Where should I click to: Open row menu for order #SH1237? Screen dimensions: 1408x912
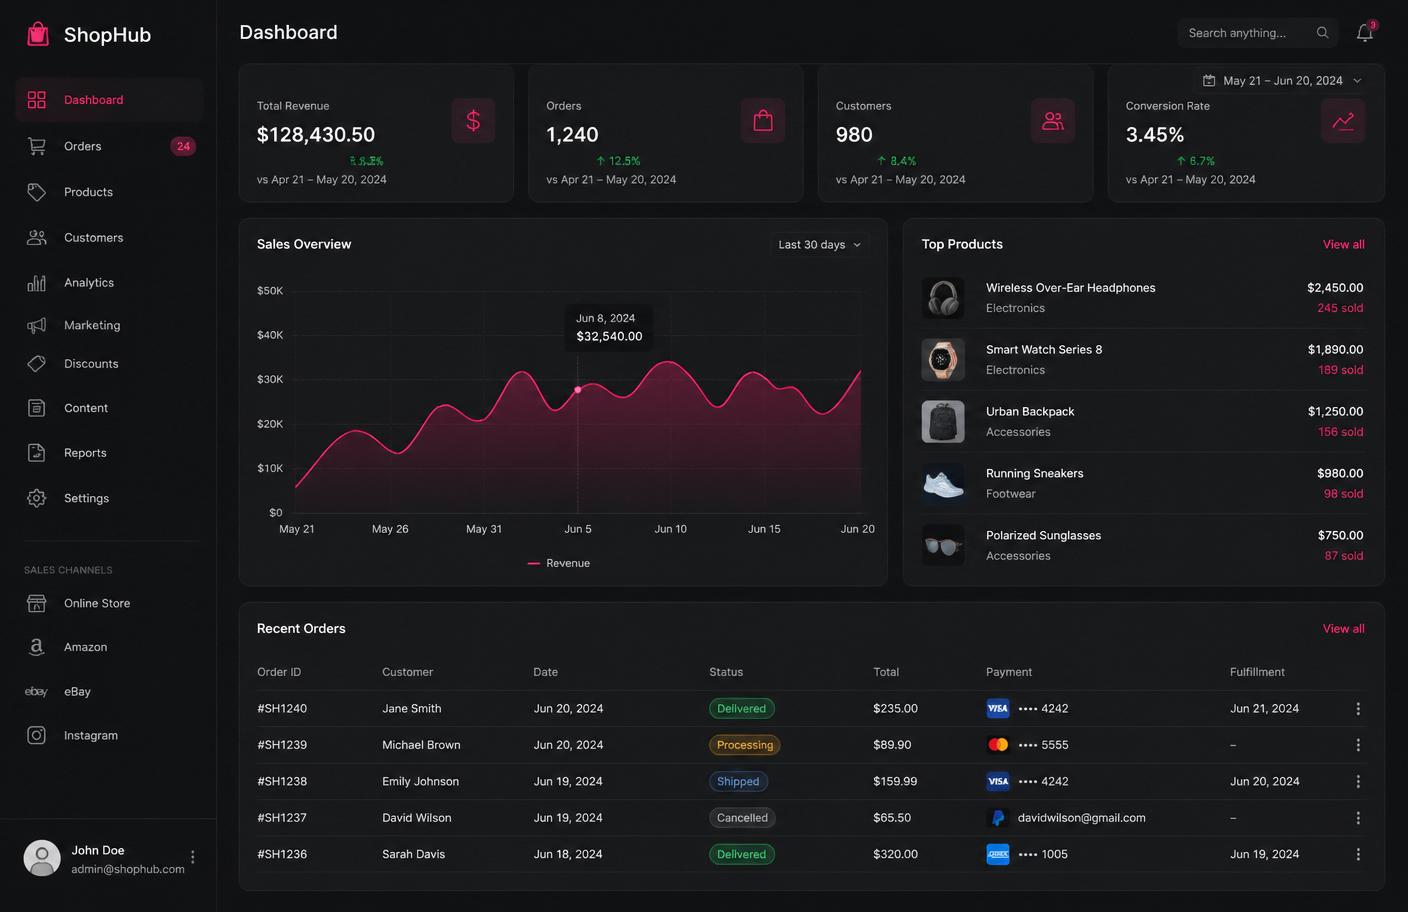click(x=1358, y=818)
